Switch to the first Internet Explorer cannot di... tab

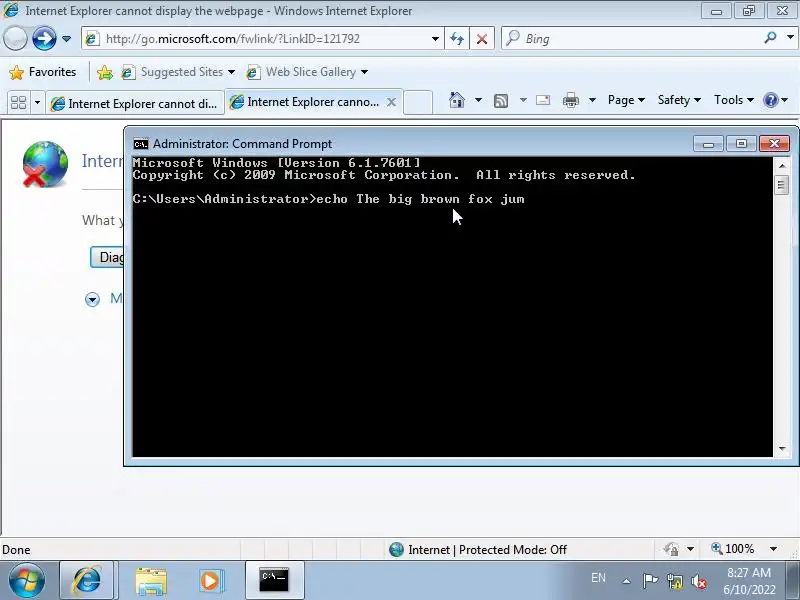(x=135, y=104)
